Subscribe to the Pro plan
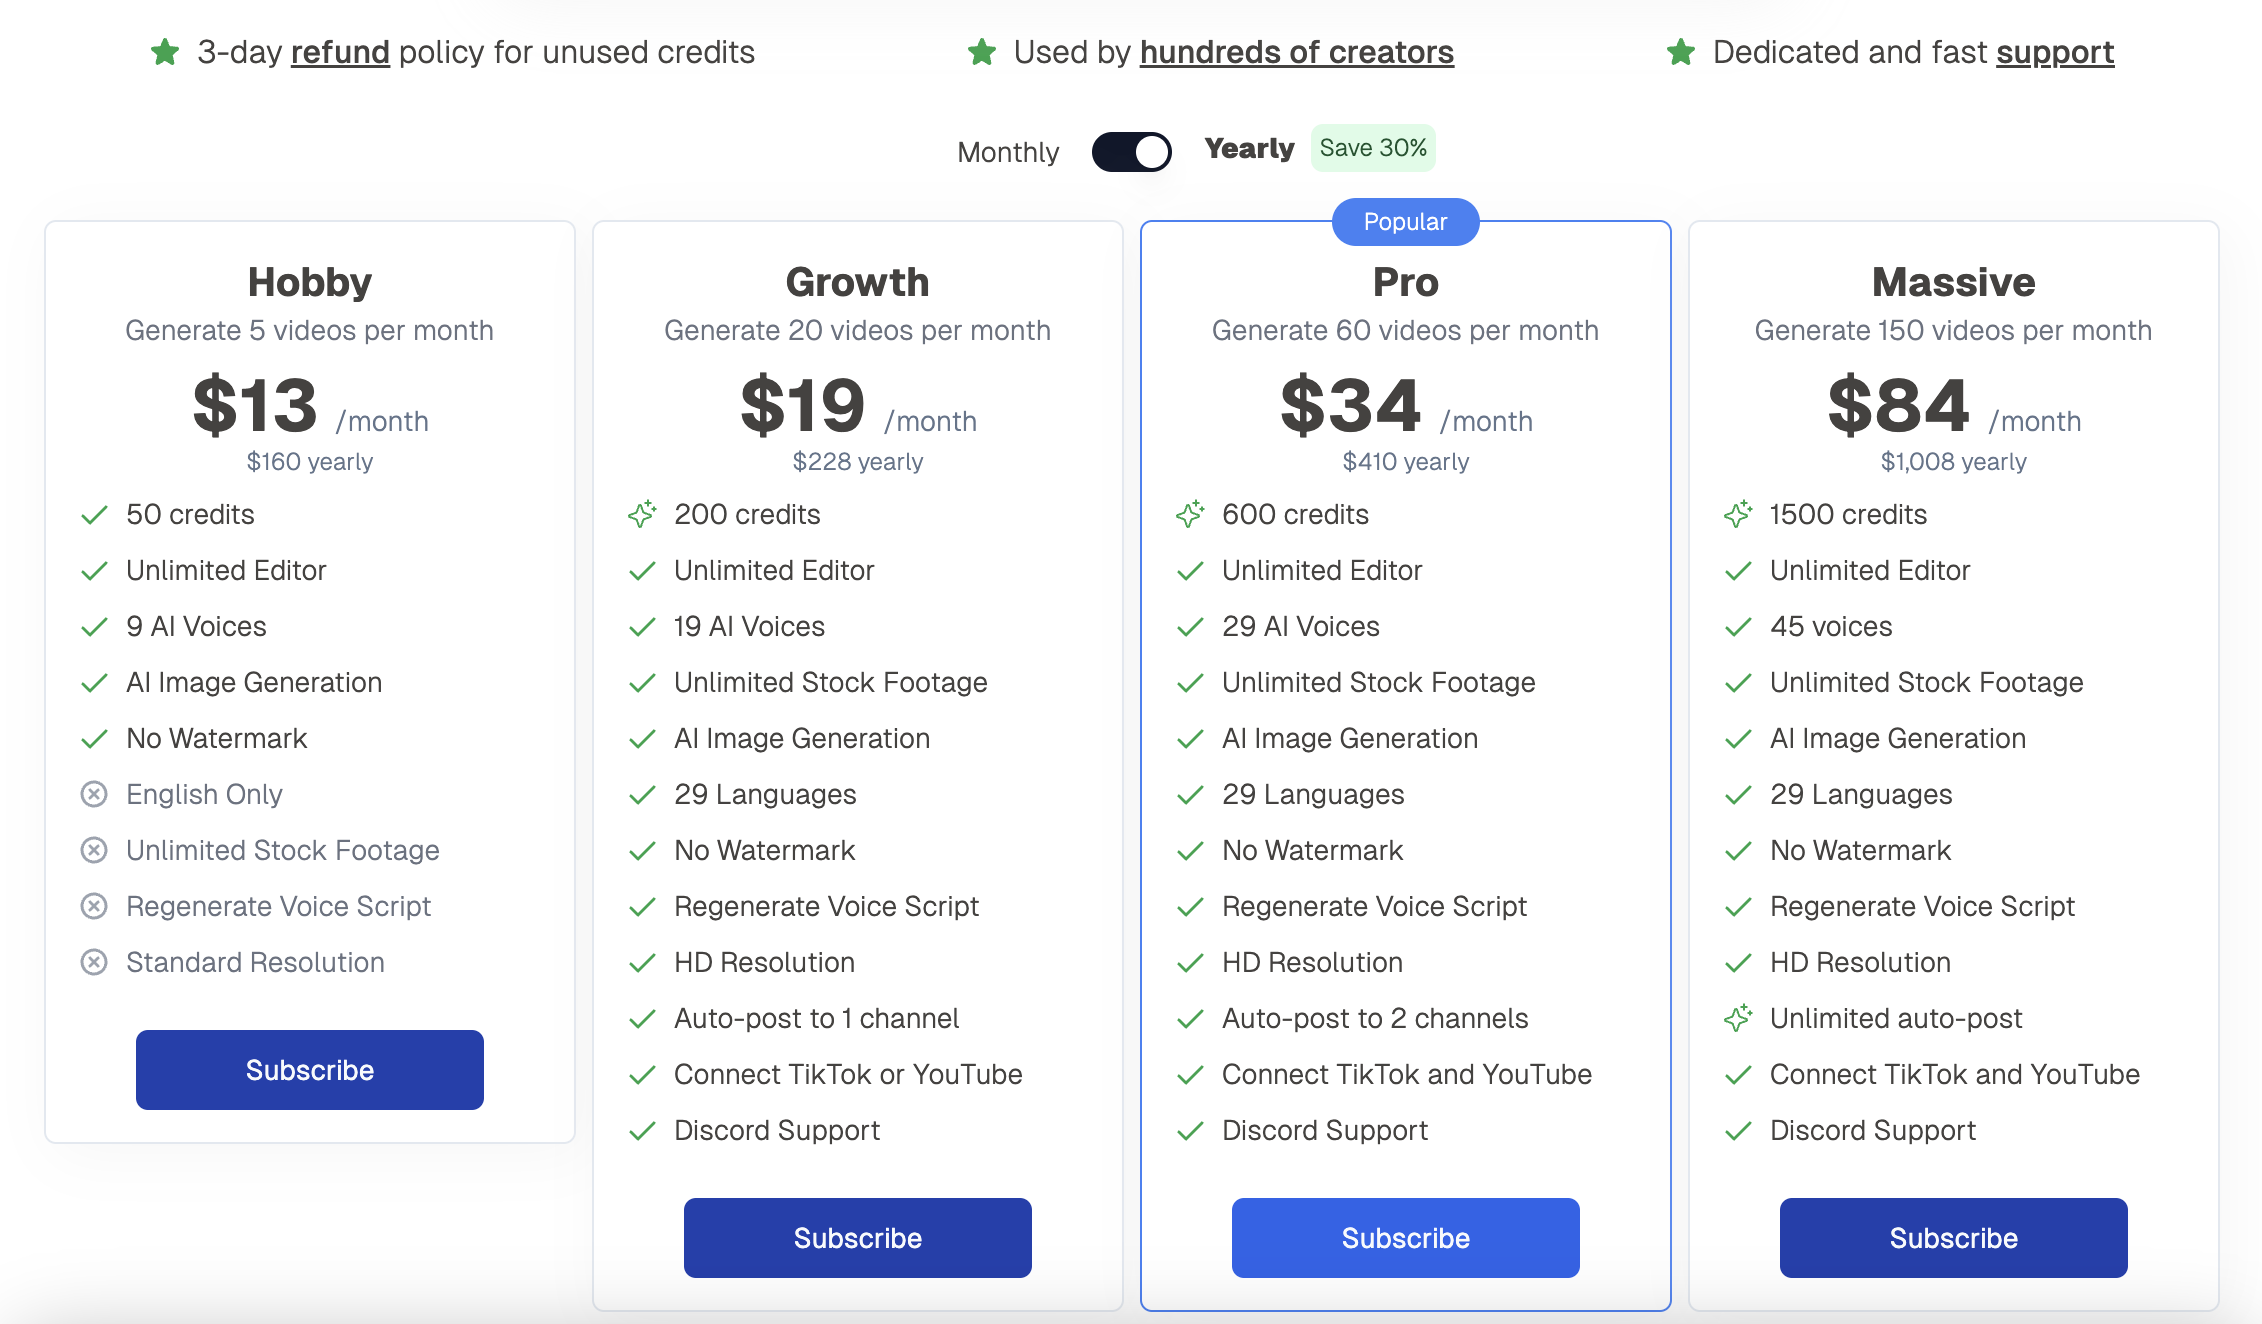Image resolution: width=2262 pixels, height=1324 pixels. click(1406, 1238)
